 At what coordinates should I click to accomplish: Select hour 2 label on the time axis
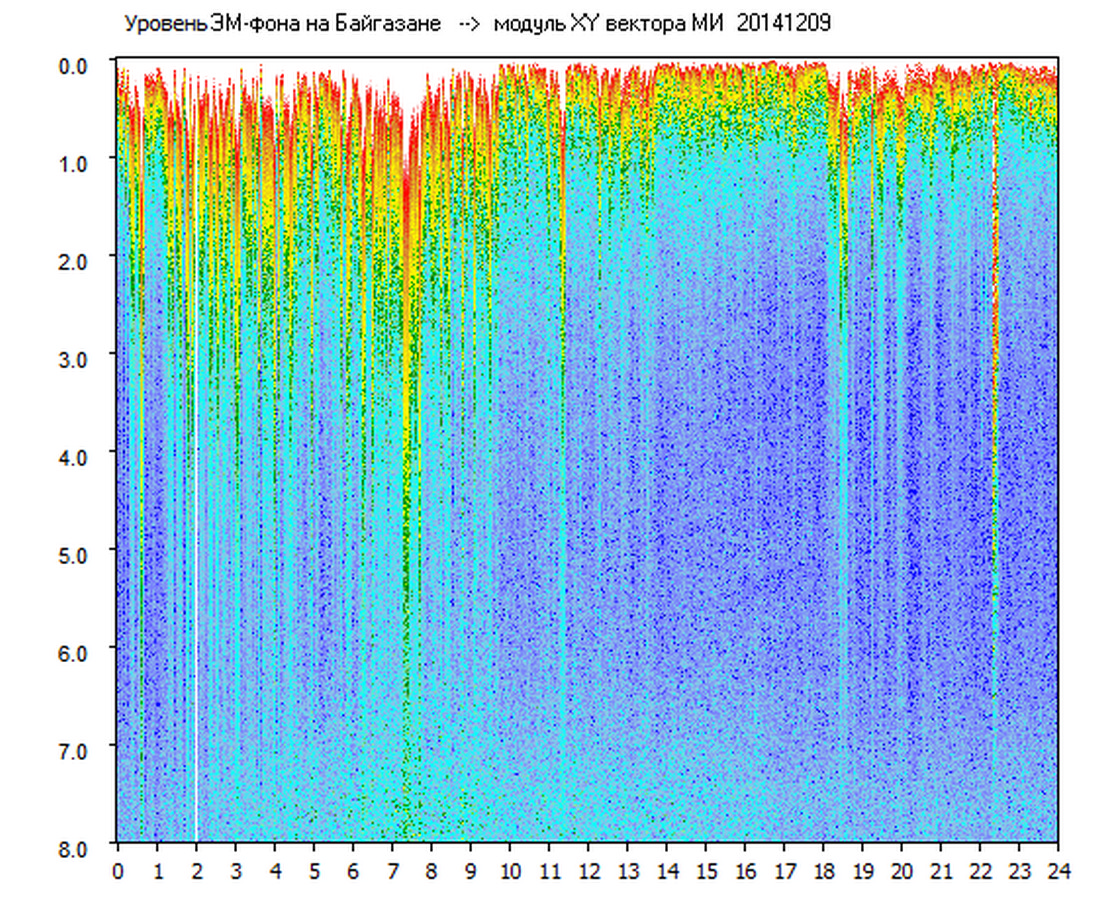coord(196,871)
